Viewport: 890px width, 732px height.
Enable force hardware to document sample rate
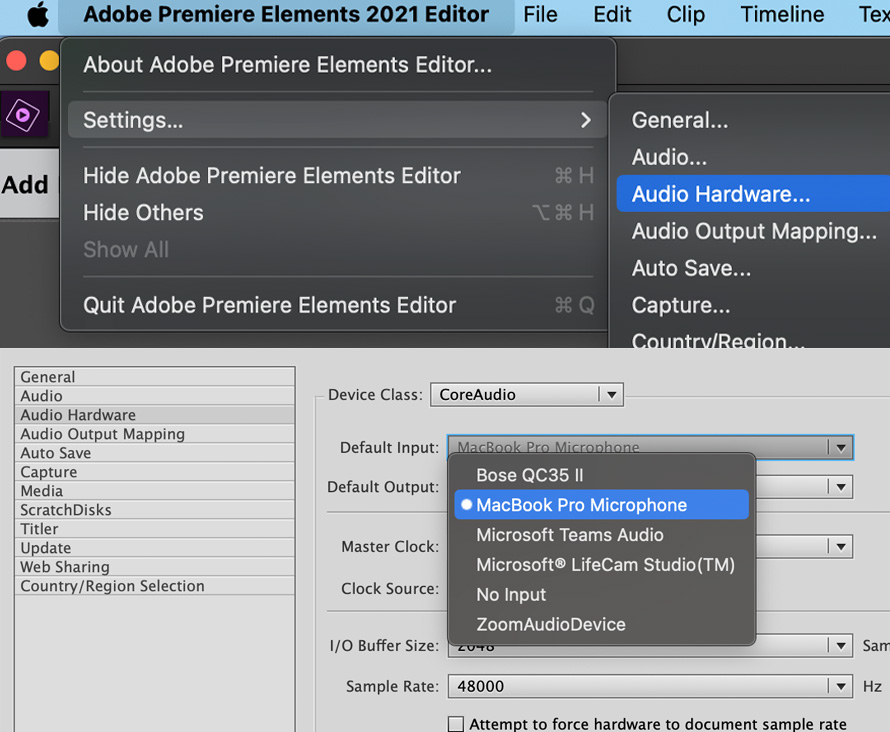[456, 724]
